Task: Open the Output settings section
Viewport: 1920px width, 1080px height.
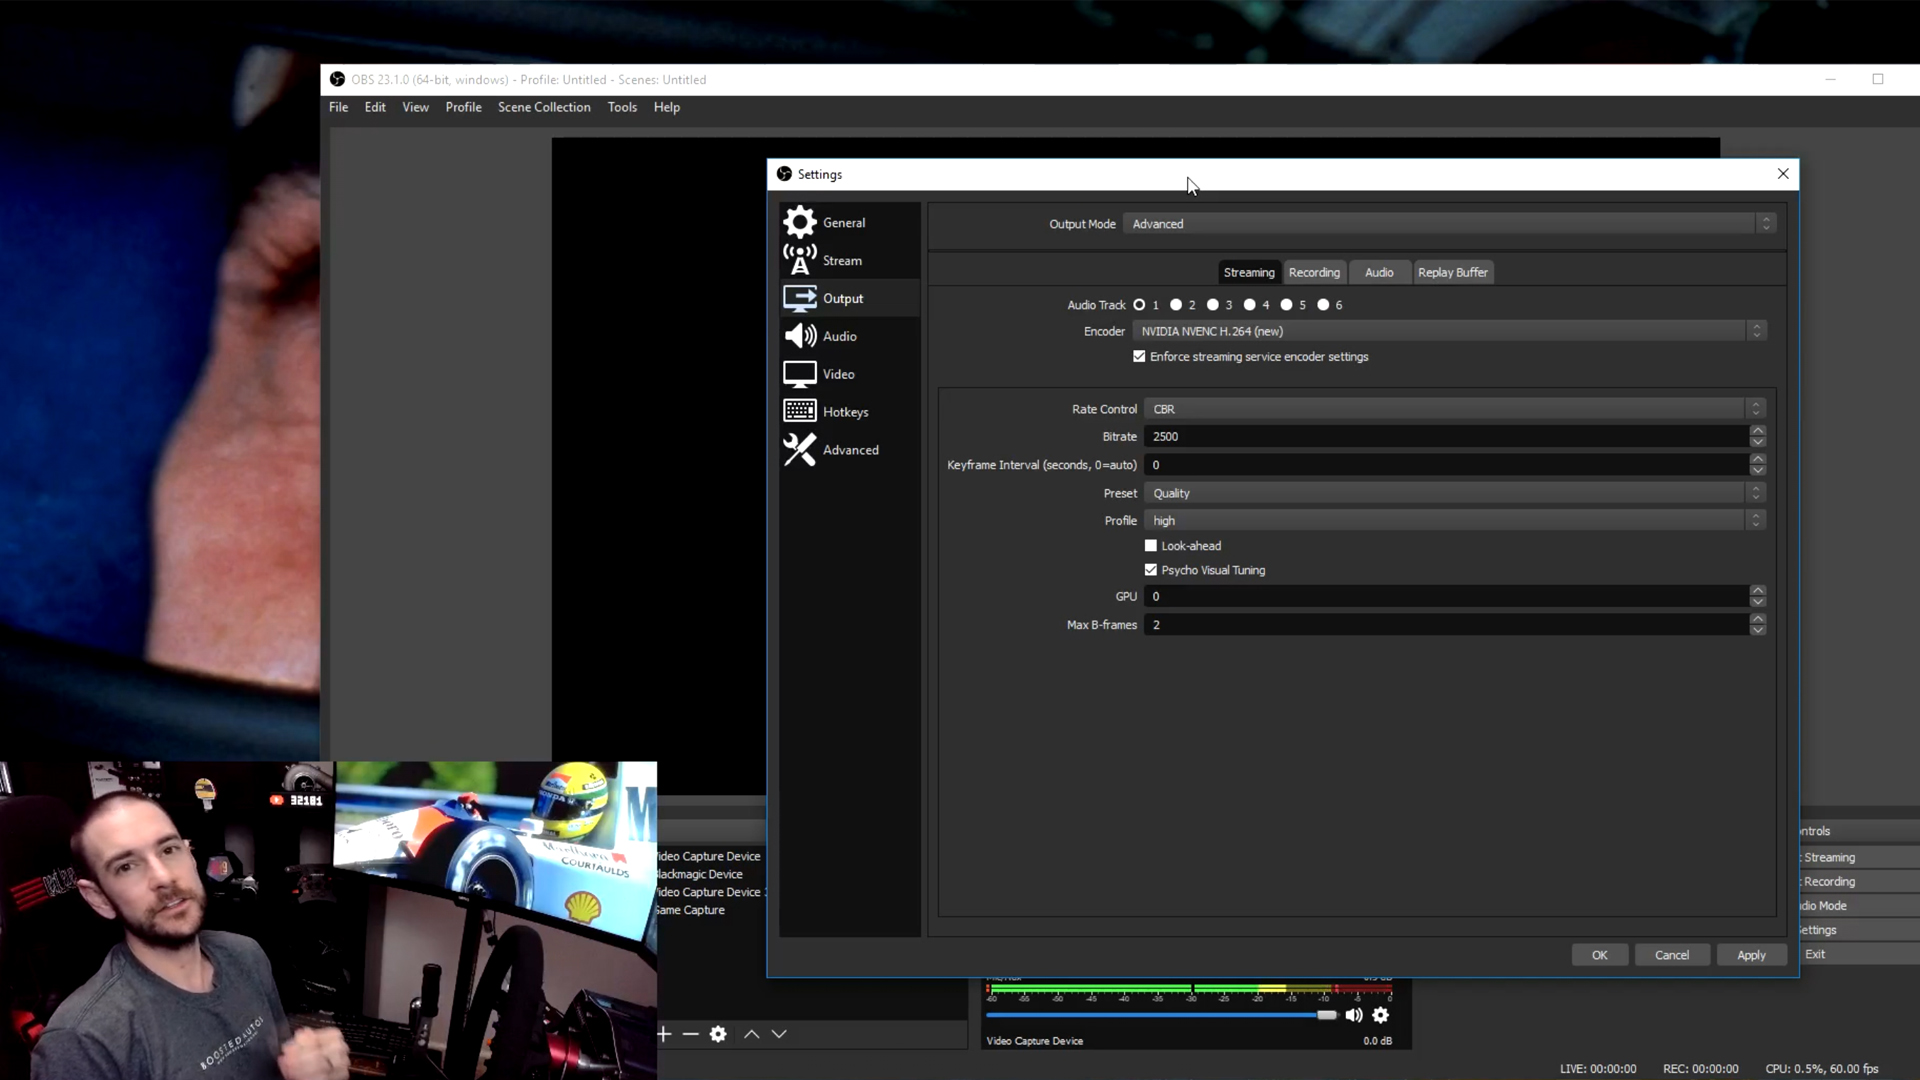Action: click(849, 298)
